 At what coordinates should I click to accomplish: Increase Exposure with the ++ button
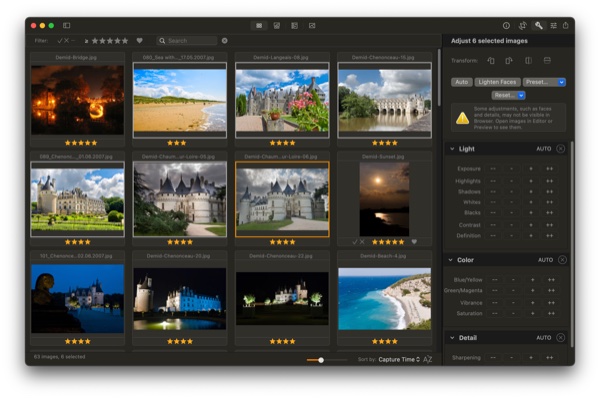pyautogui.click(x=549, y=169)
